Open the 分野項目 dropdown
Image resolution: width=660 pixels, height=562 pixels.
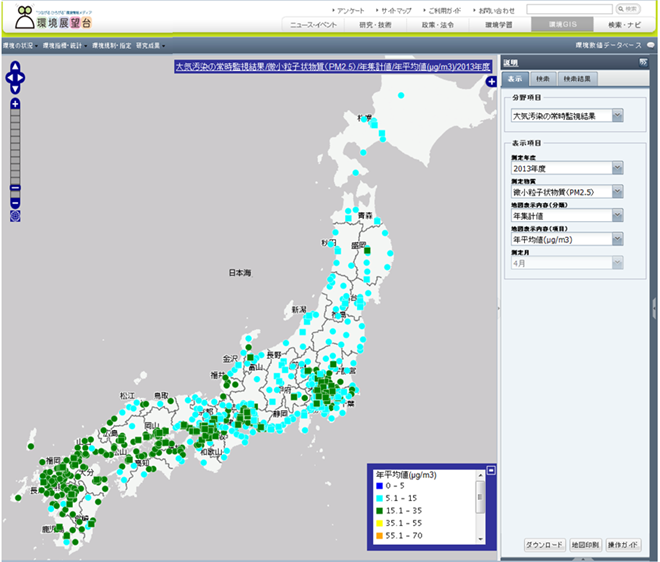pos(617,116)
